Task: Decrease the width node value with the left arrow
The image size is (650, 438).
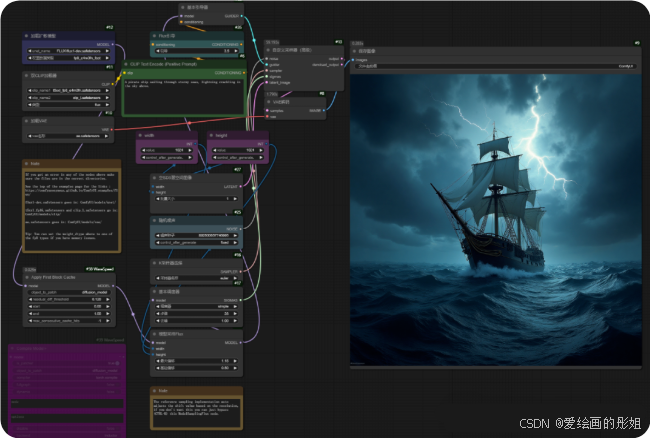Action: pyautogui.click(x=144, y=150)
